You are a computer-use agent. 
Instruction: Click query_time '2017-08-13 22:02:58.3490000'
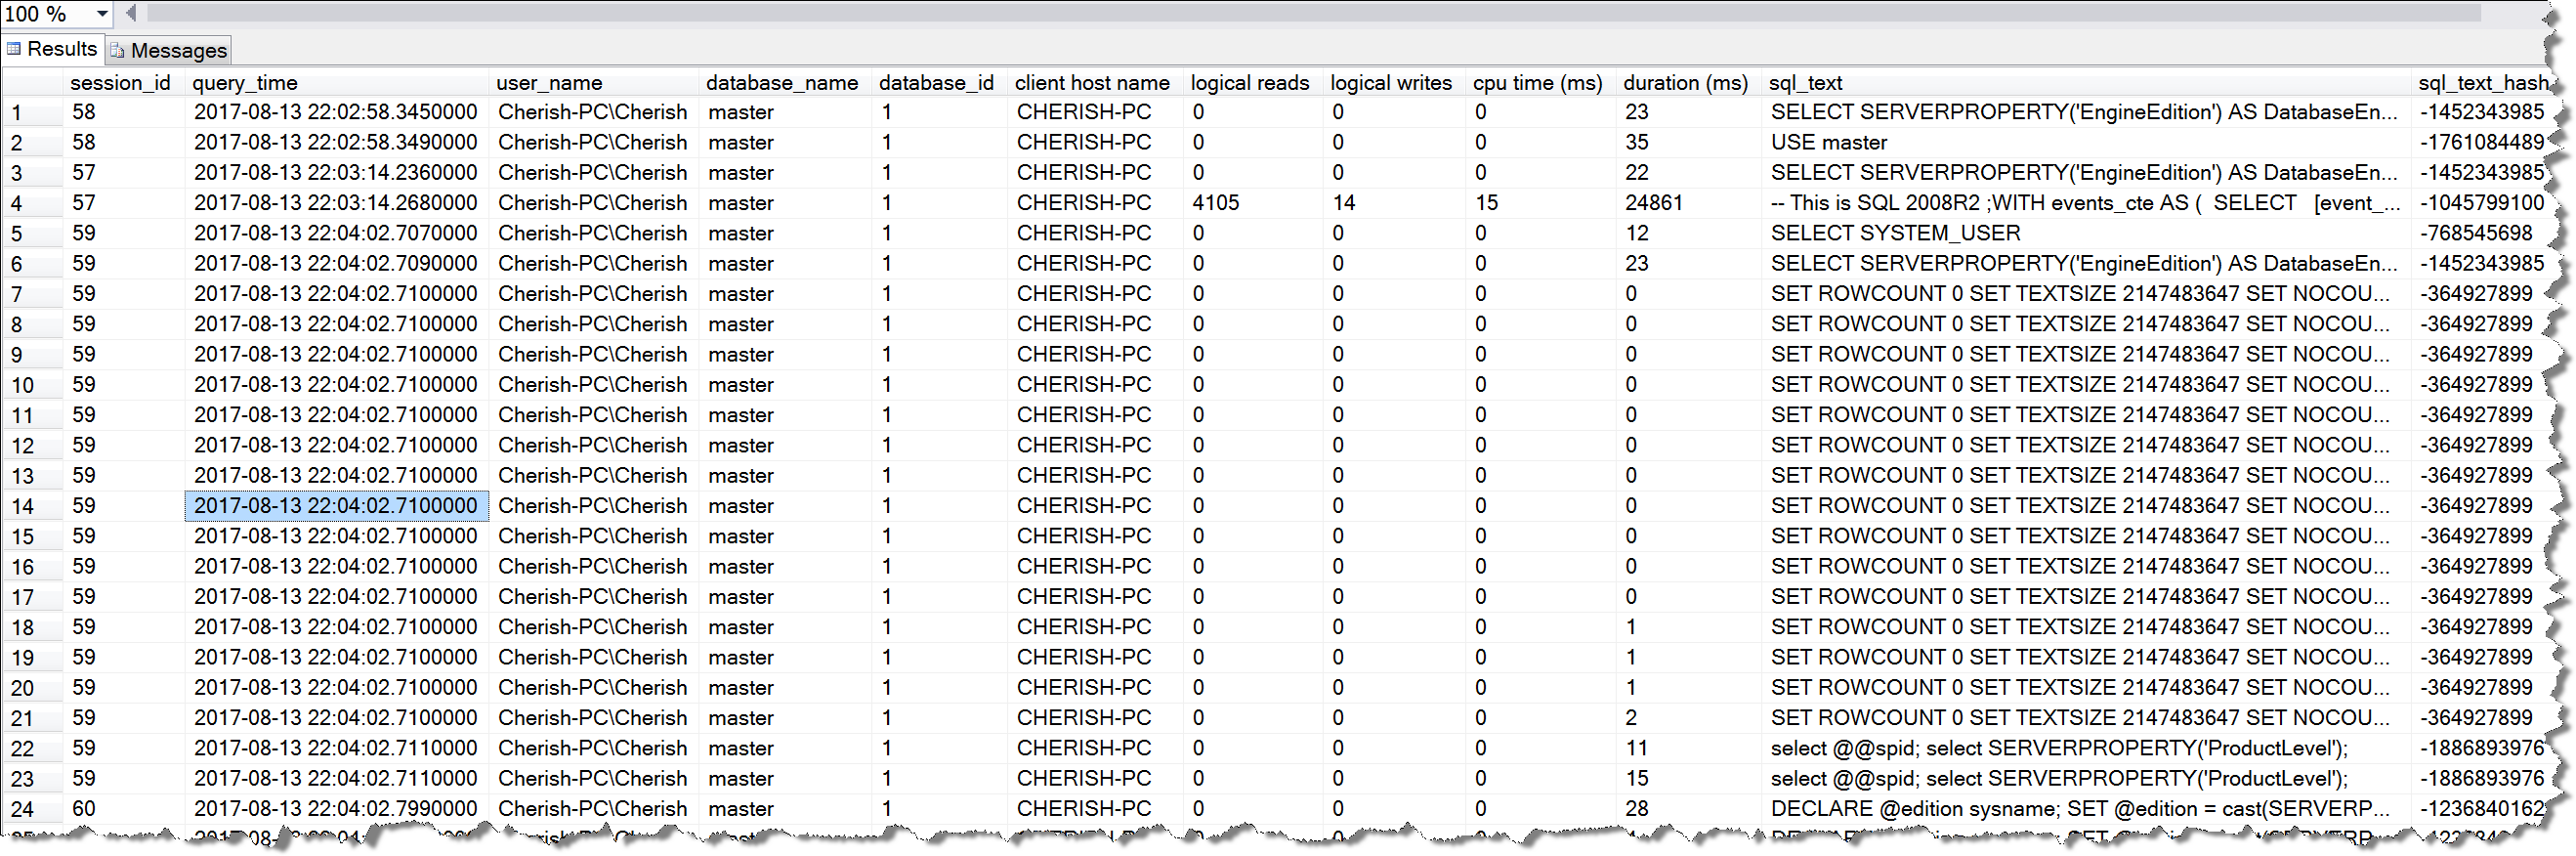click(x=336, y=143)
